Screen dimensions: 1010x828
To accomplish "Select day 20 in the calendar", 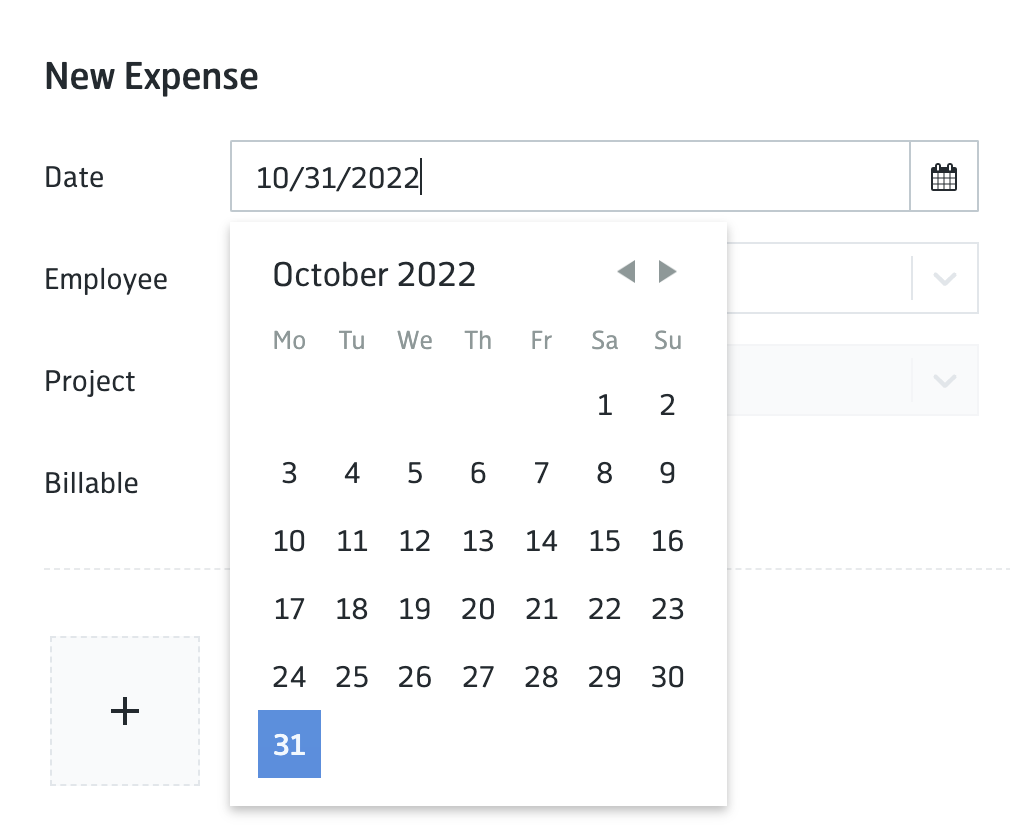I will (x=478, y=609).
